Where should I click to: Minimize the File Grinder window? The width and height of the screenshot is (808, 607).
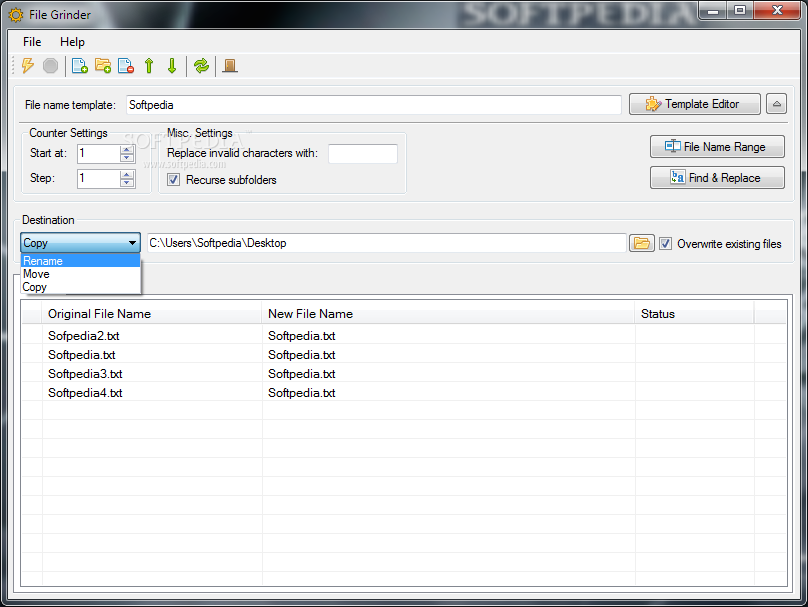[713, 11]
